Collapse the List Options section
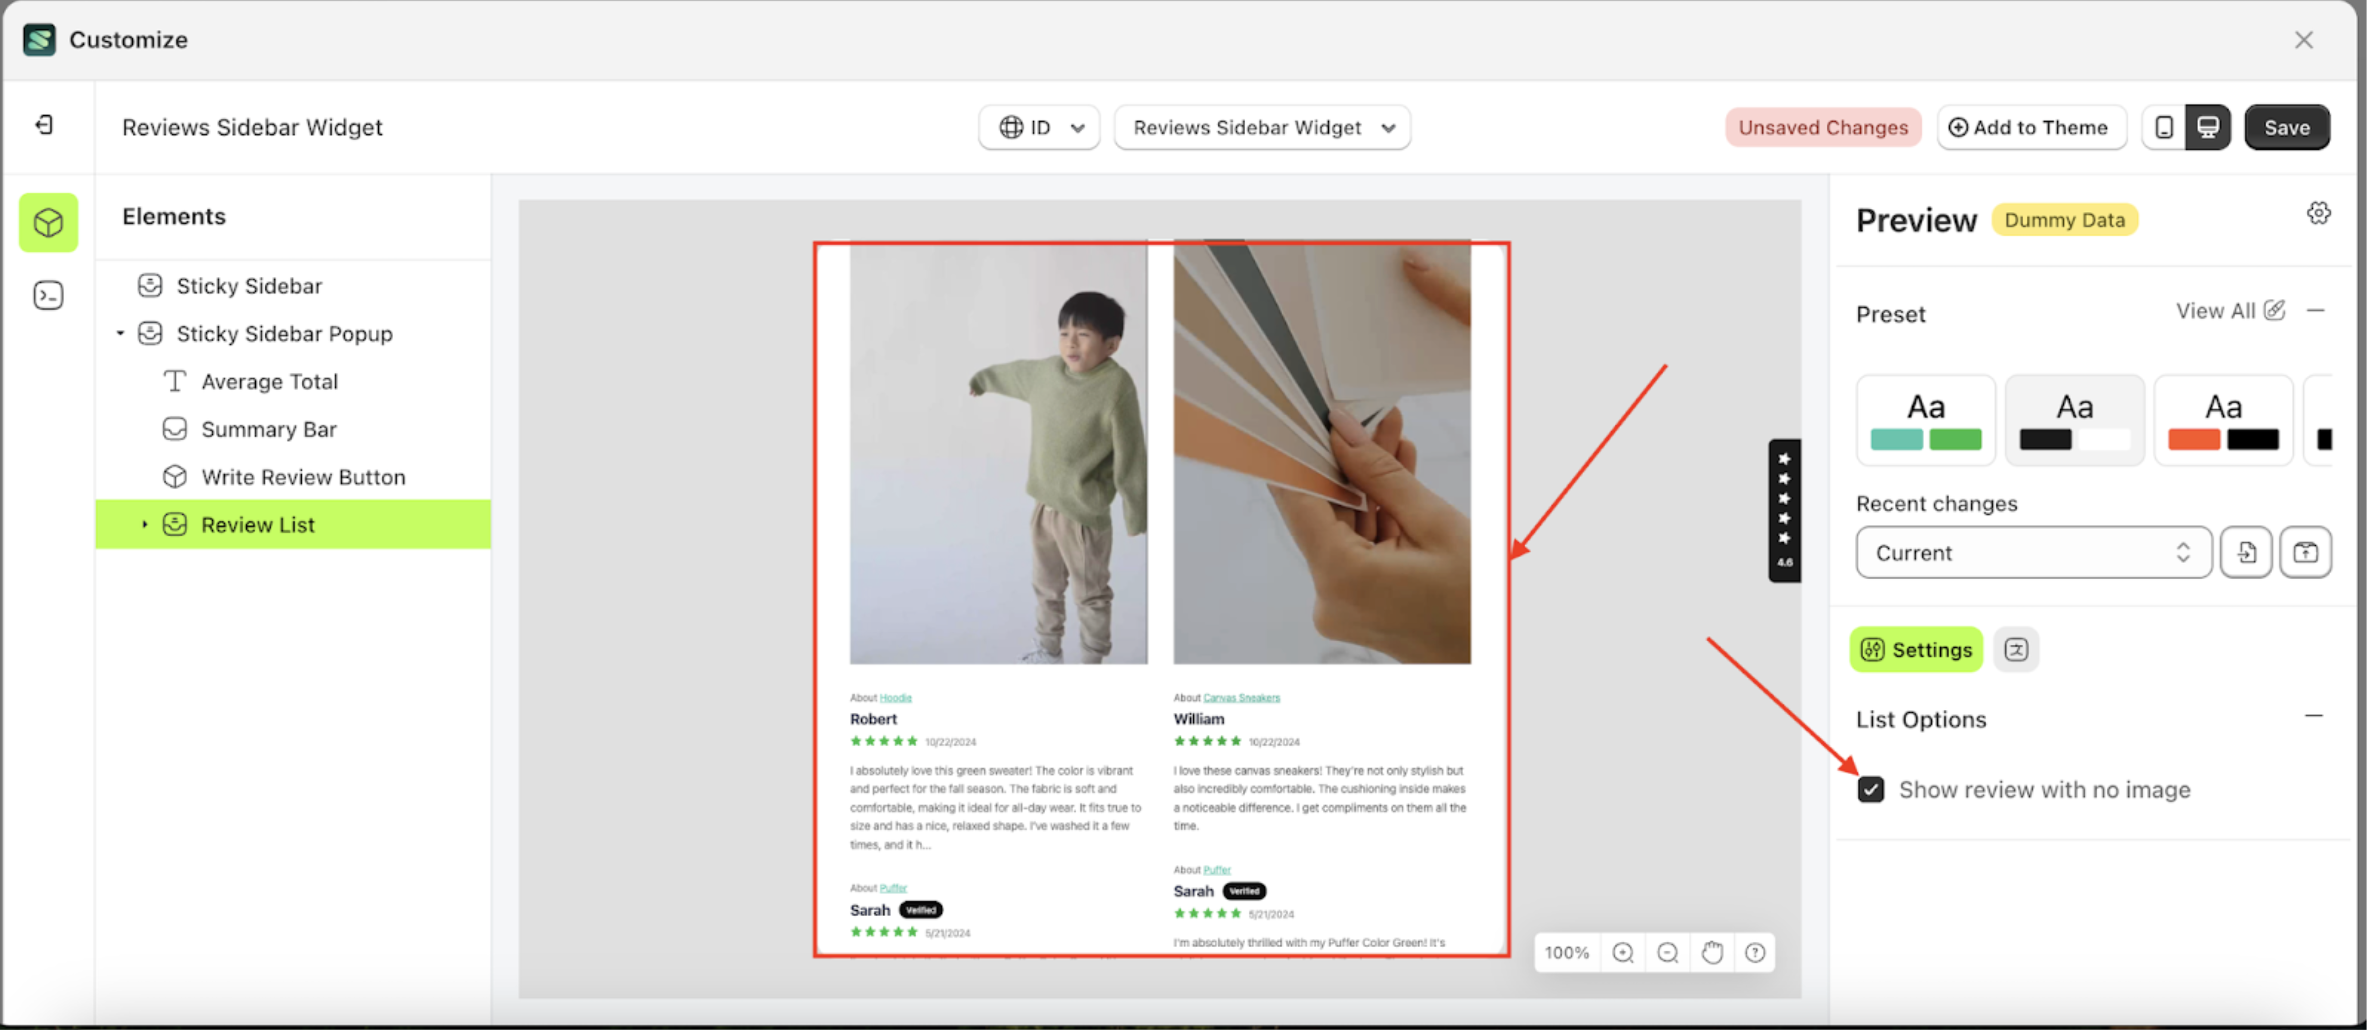The width and height of the screenshot is (2368, 1030). click(2313, 717)
